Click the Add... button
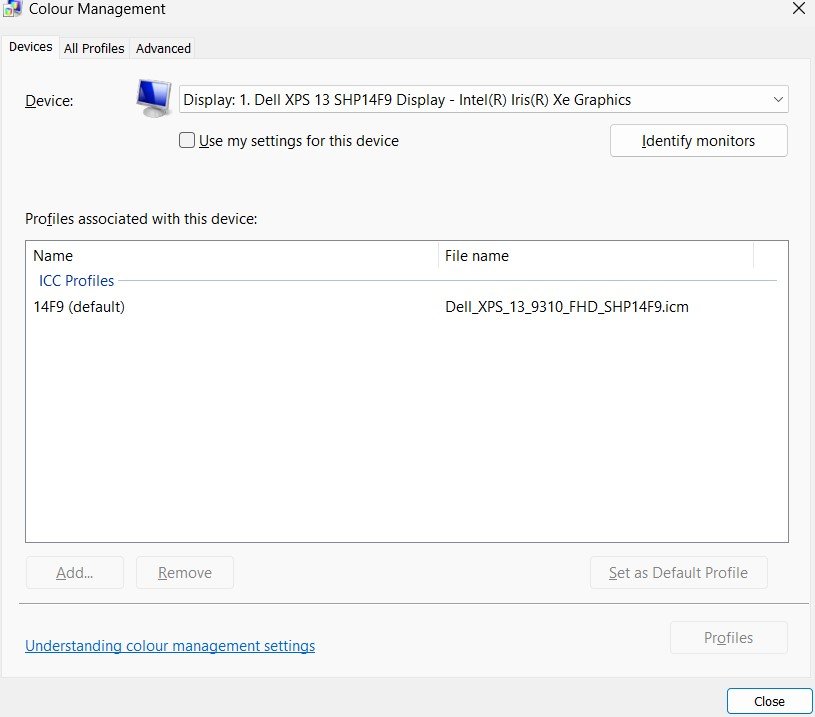Screen dimensions: 815x717 point(75,572)
